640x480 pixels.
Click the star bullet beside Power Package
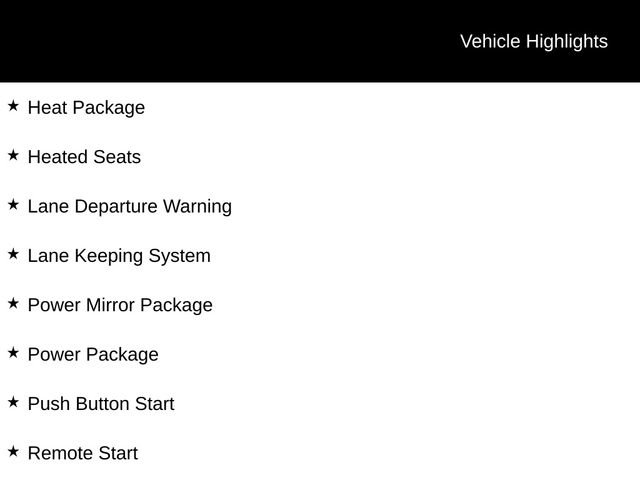pos(13,352)
